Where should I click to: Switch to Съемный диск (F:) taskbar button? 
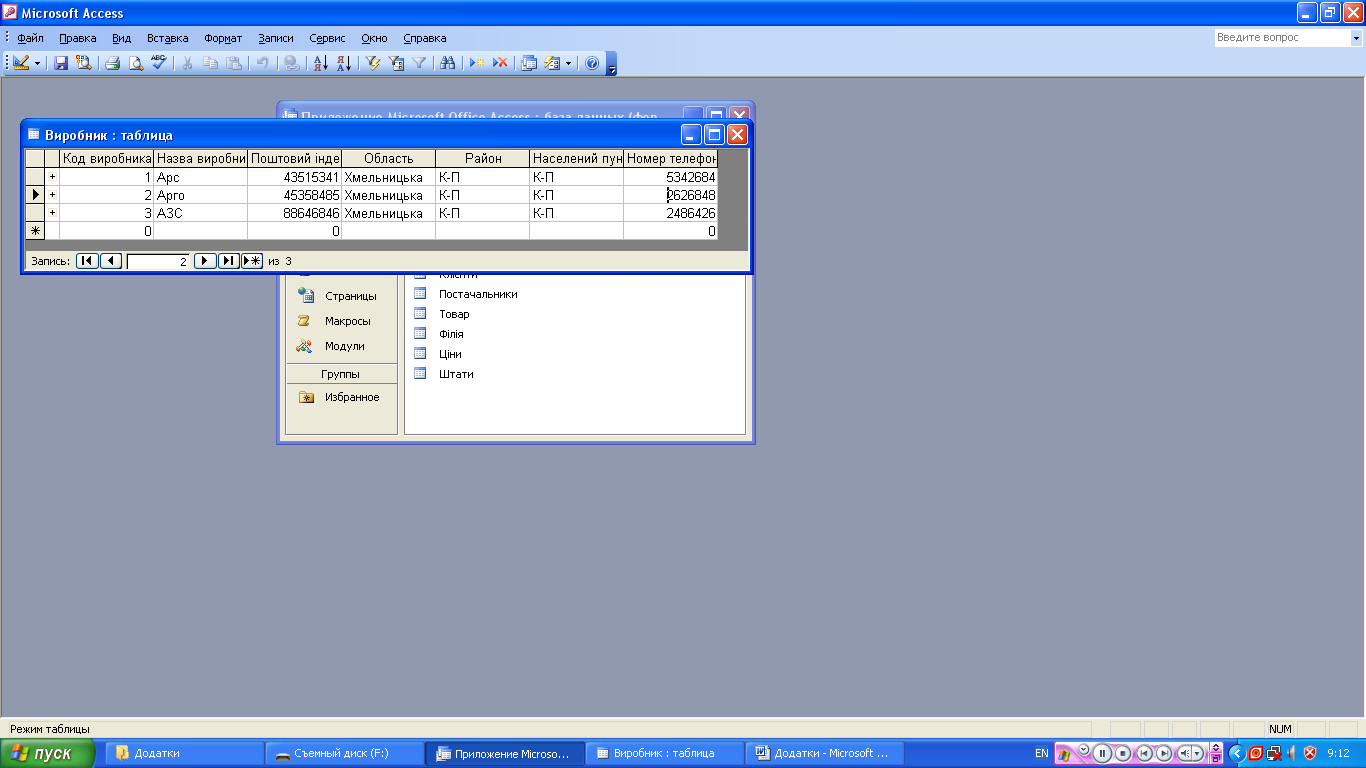tap(343, 753)
